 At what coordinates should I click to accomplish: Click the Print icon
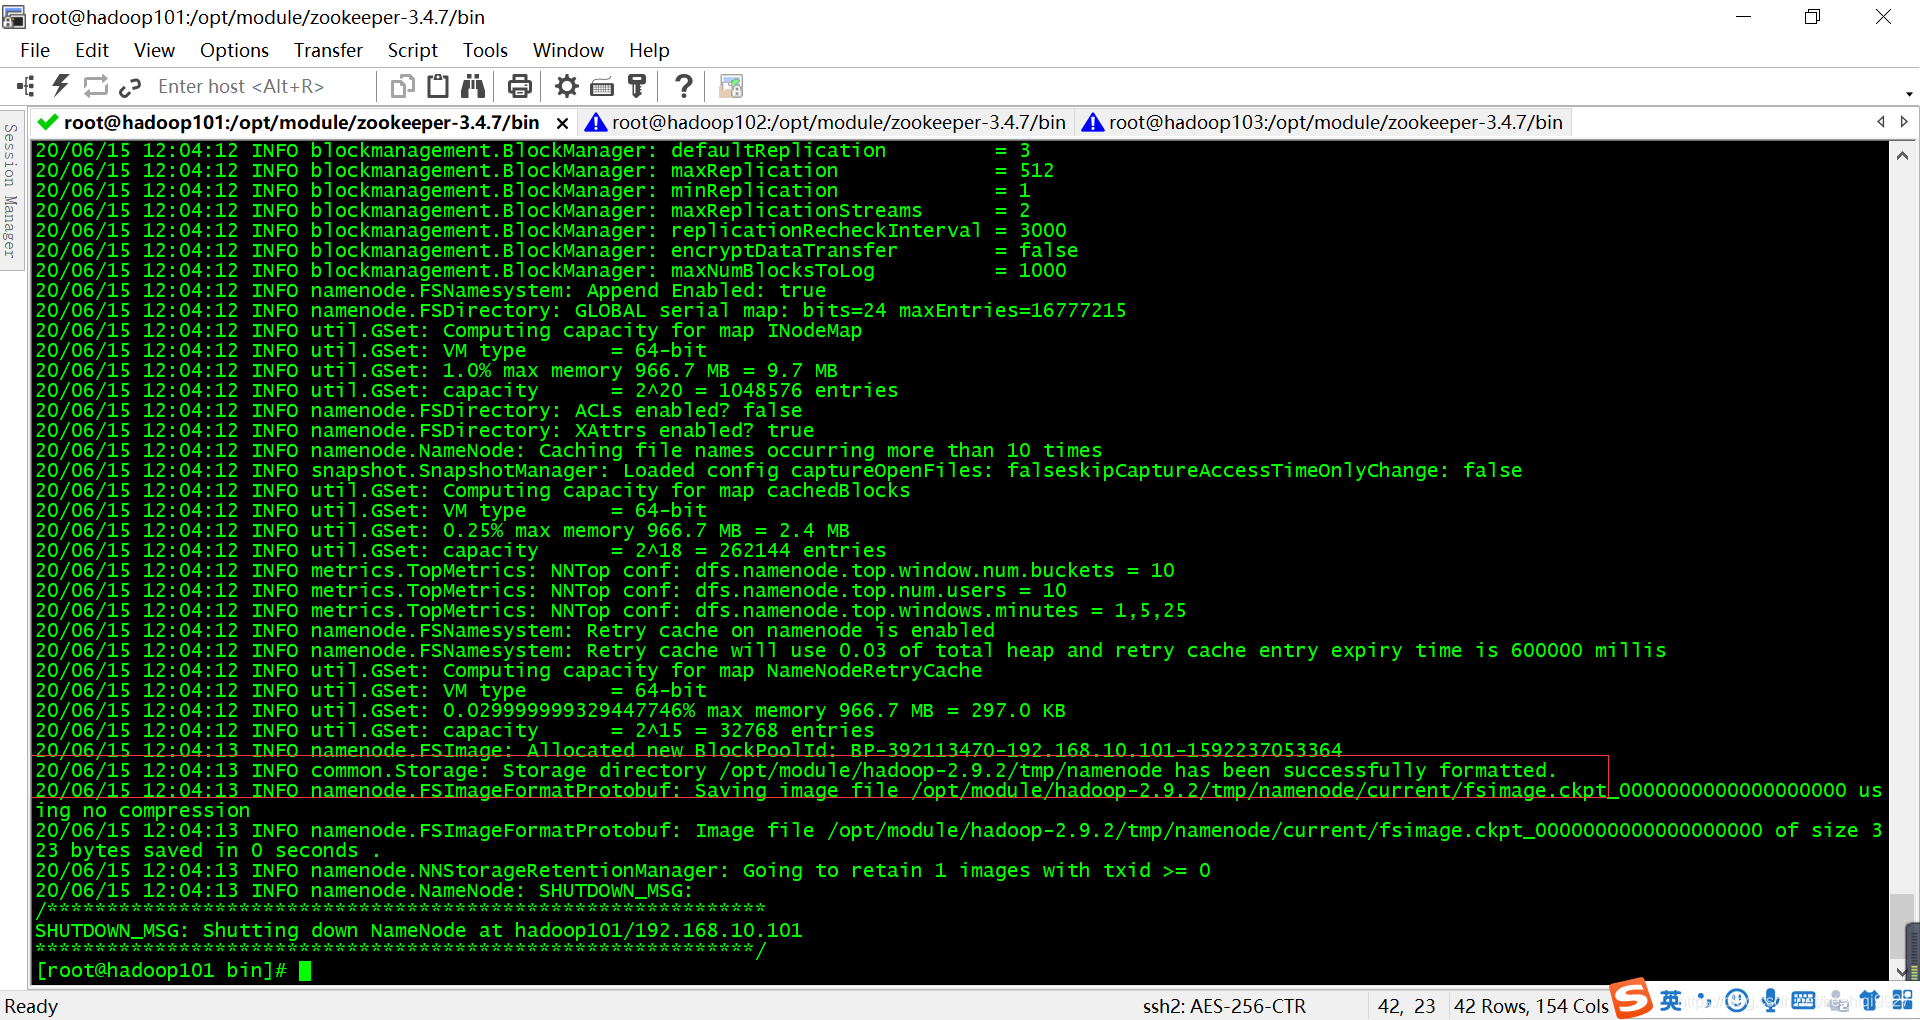[x=520, y=86]
